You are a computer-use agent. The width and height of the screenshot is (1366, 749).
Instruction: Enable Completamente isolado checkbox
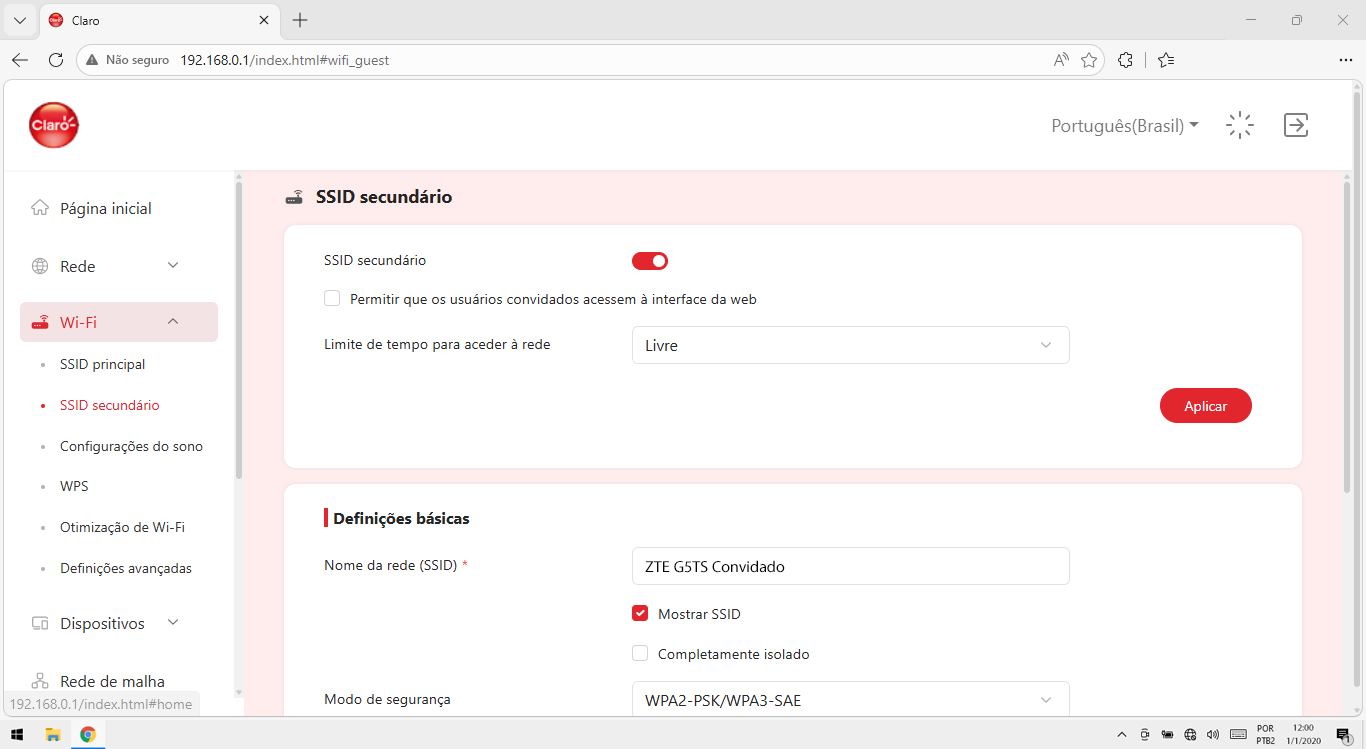[640, 653]
